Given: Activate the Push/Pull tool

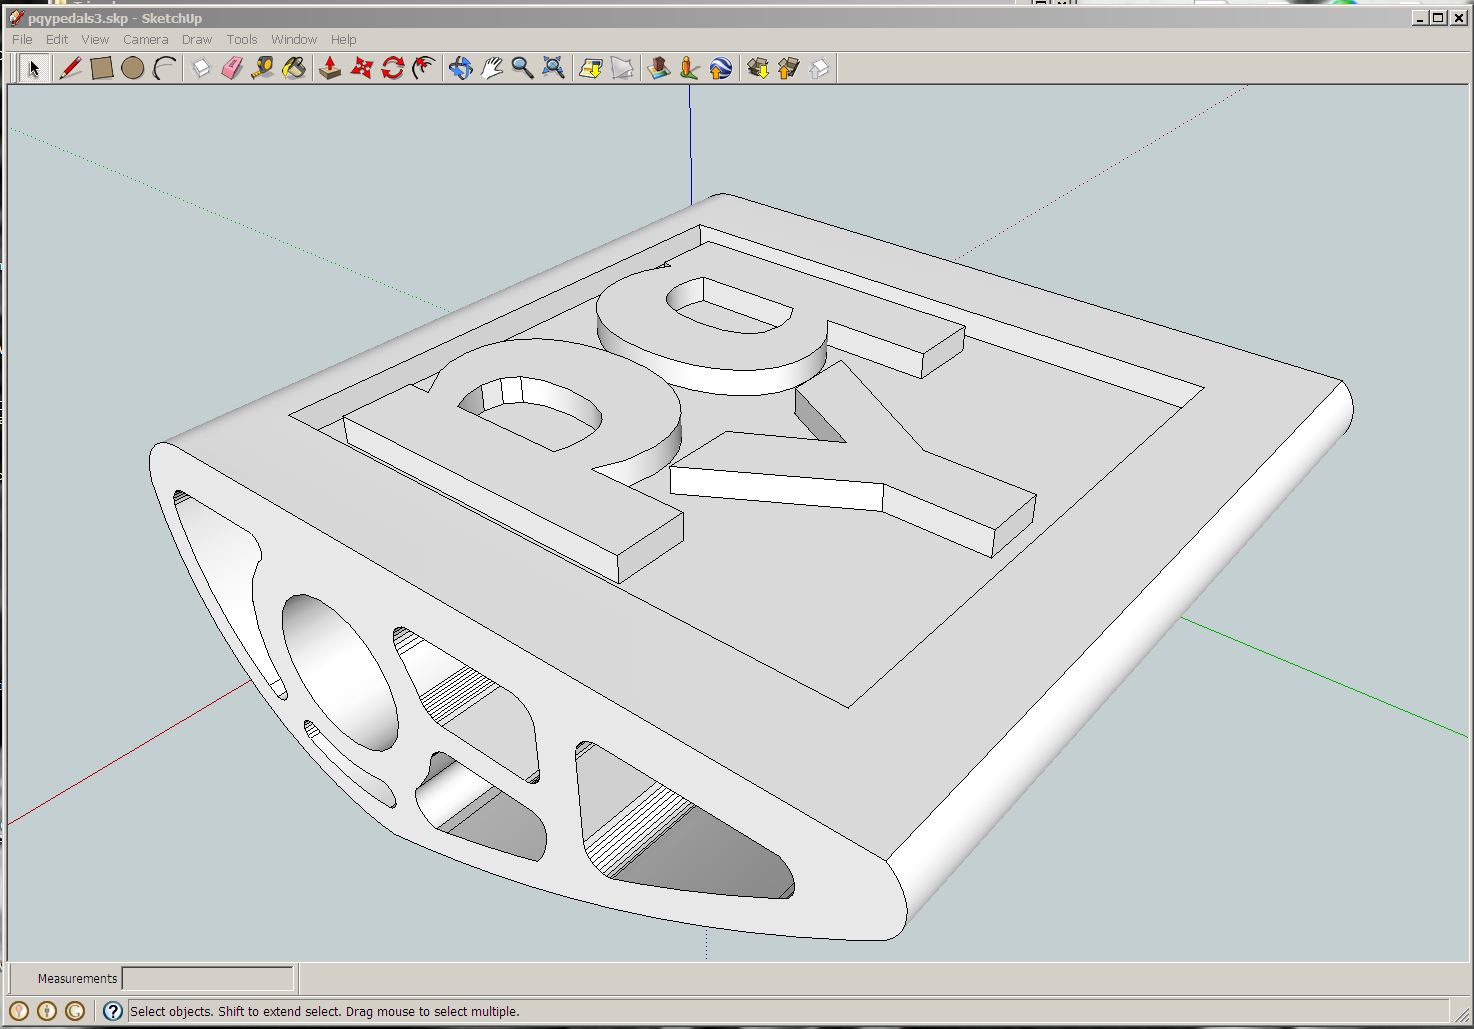Looking at the screenshot, I should 330,68.
